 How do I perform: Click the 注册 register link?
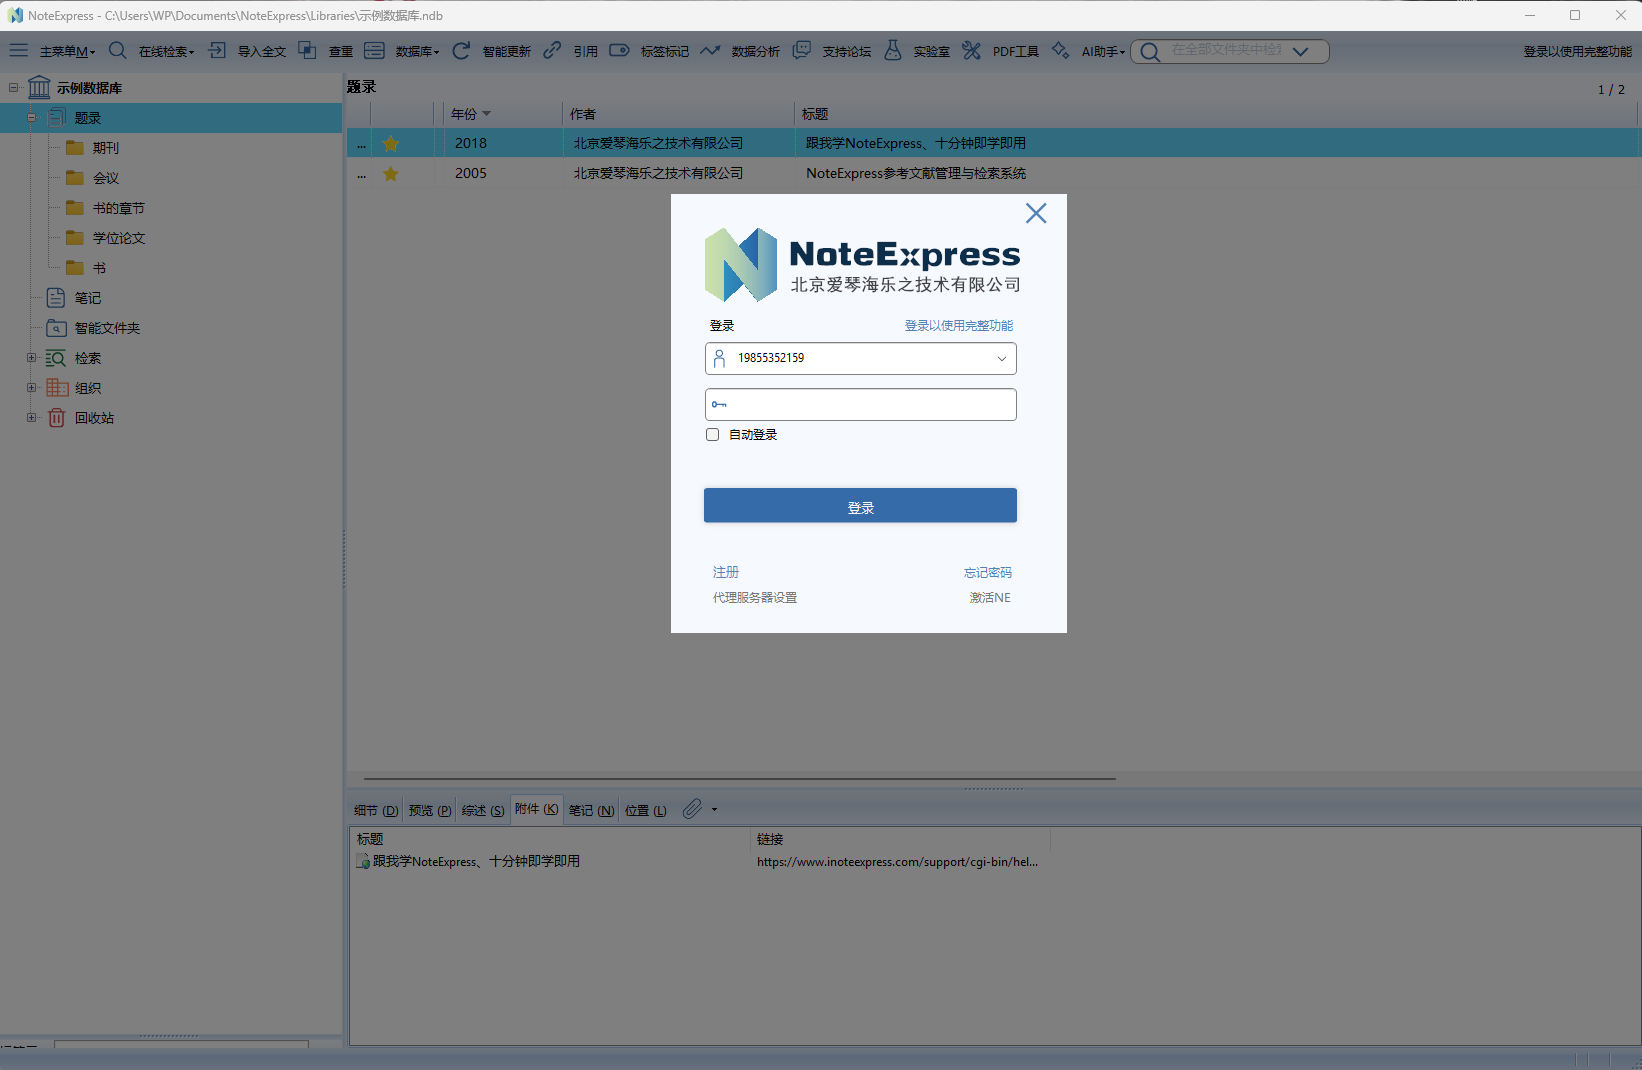(x=726, y=572)
